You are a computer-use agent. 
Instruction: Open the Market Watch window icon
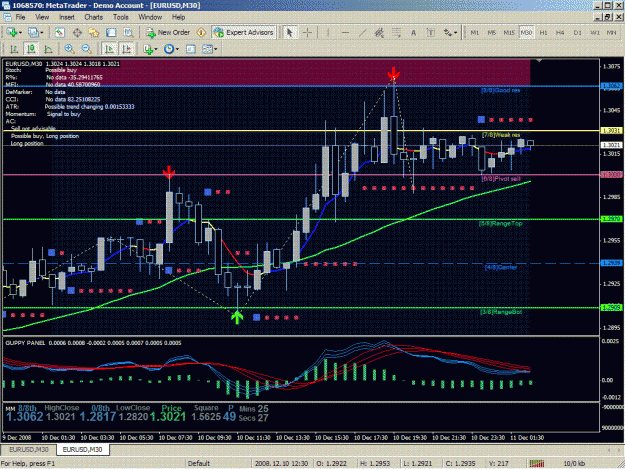coord(59,33)
